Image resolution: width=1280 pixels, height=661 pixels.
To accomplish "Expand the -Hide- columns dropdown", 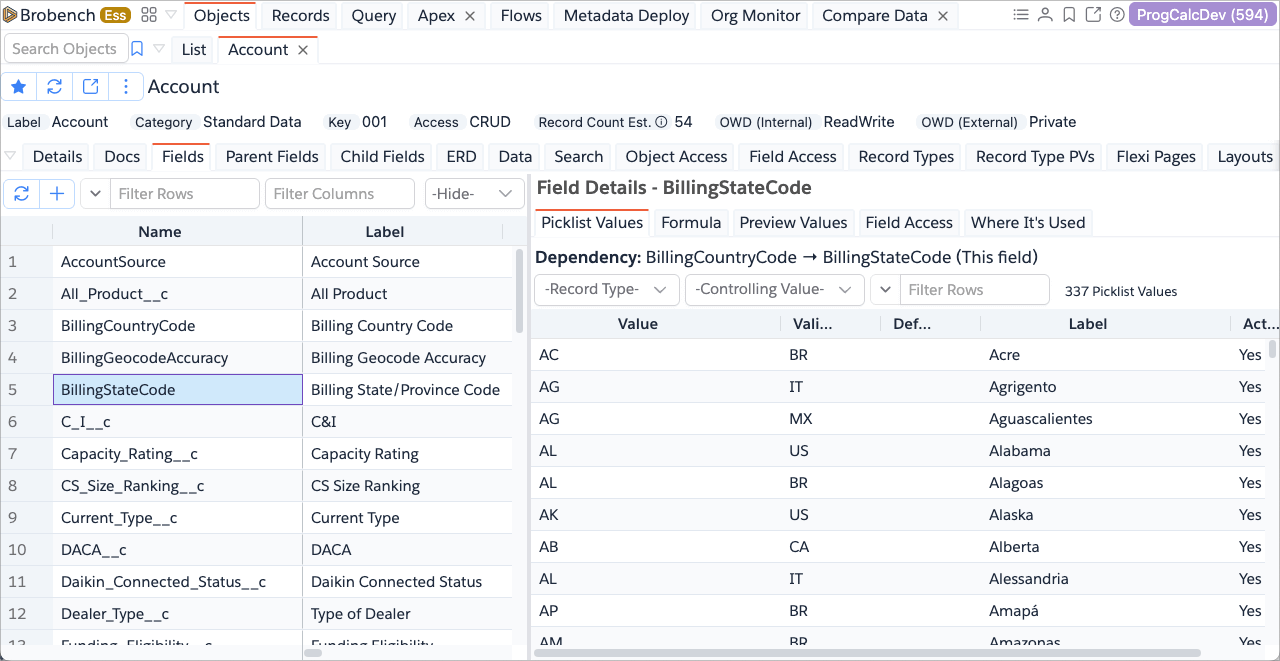I will coord(474,194).
